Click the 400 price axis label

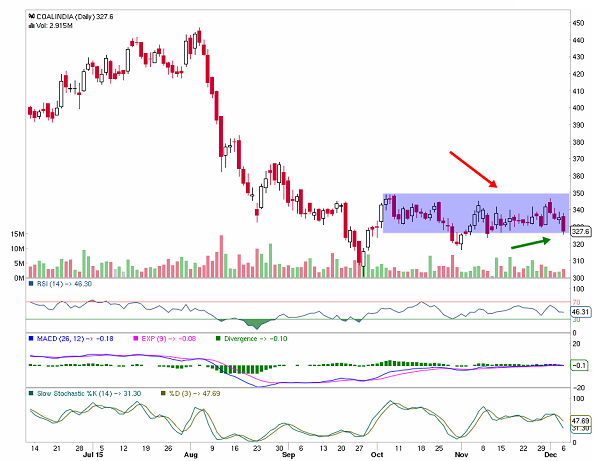coord(578,108)
